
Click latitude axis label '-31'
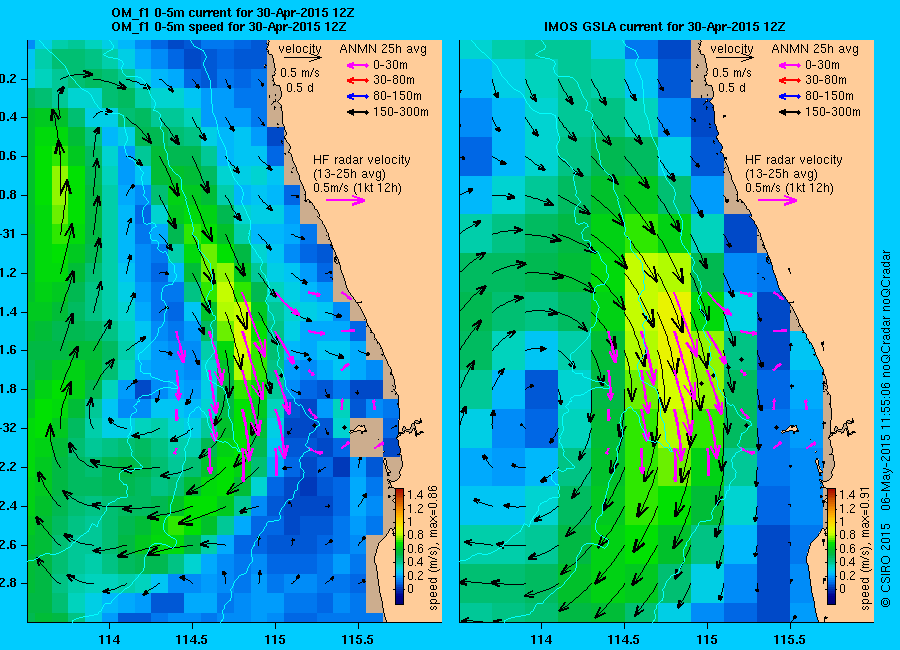tap(8, 234)
